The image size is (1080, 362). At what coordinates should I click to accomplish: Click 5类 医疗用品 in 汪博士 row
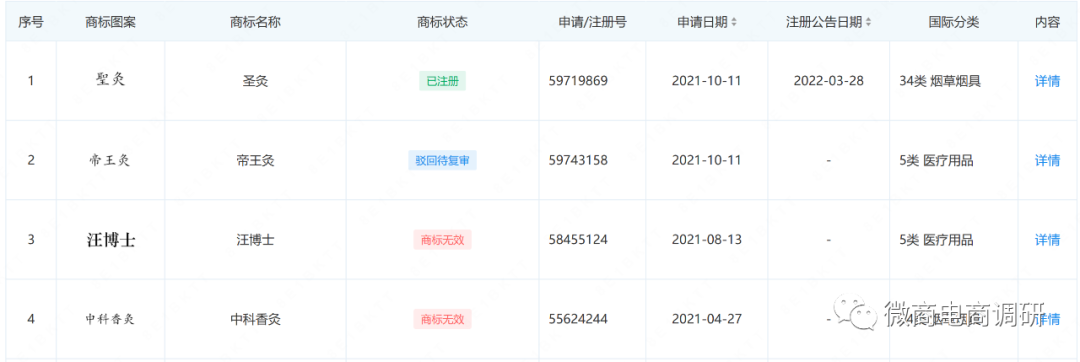coord(937,240)
